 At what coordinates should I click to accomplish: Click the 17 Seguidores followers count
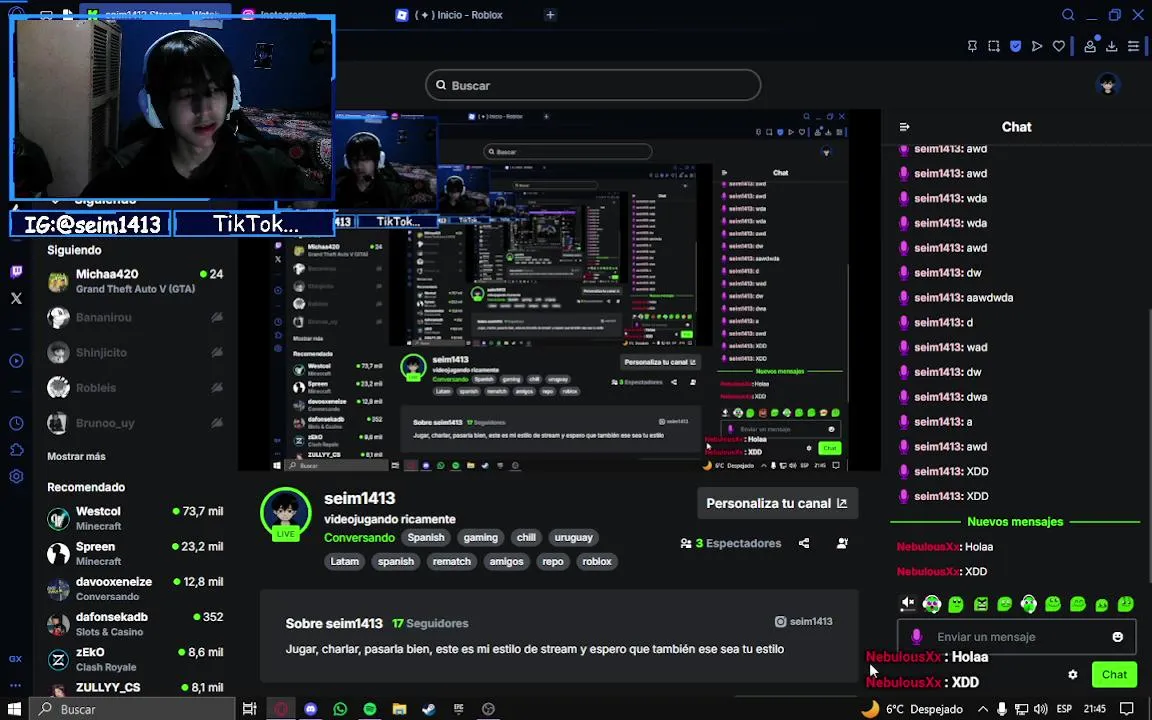click(430, 623)
